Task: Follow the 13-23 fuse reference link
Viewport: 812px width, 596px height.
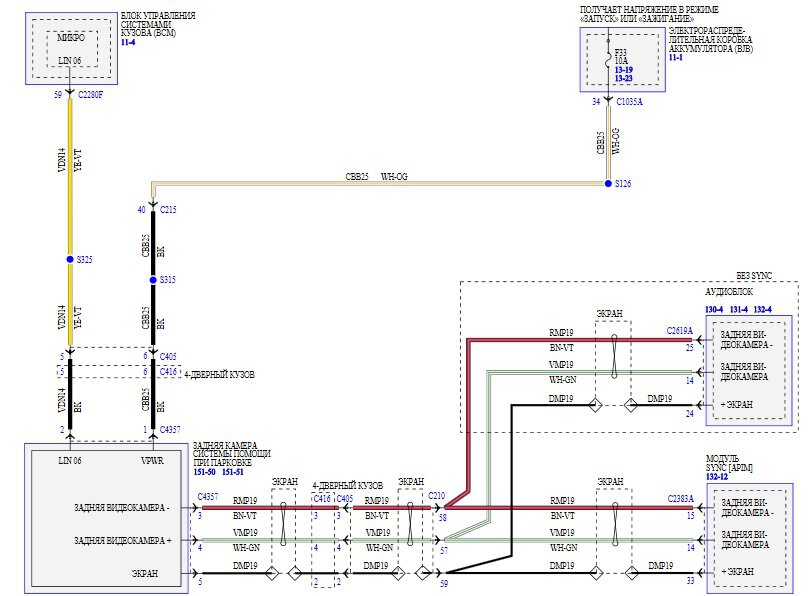Action: (624, 78)
